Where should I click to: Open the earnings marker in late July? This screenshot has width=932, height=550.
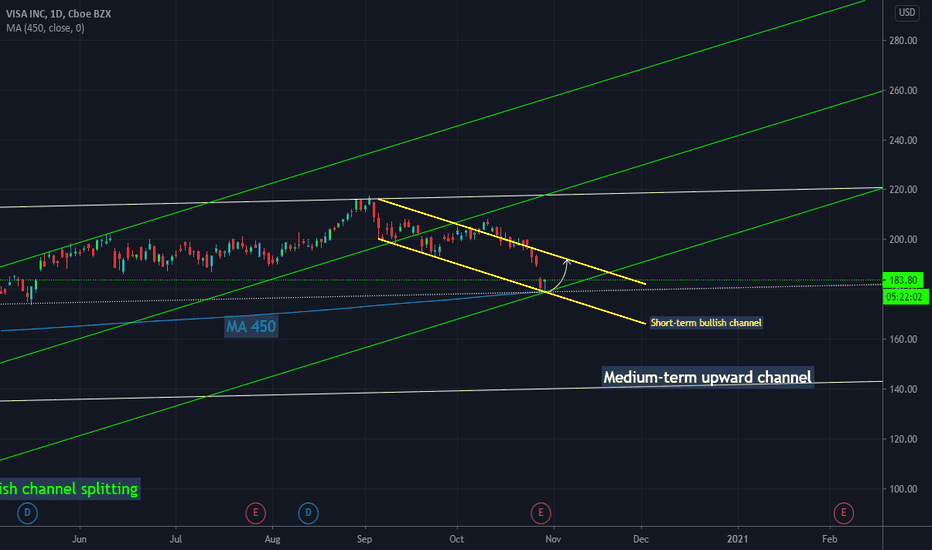pos(256,513)
